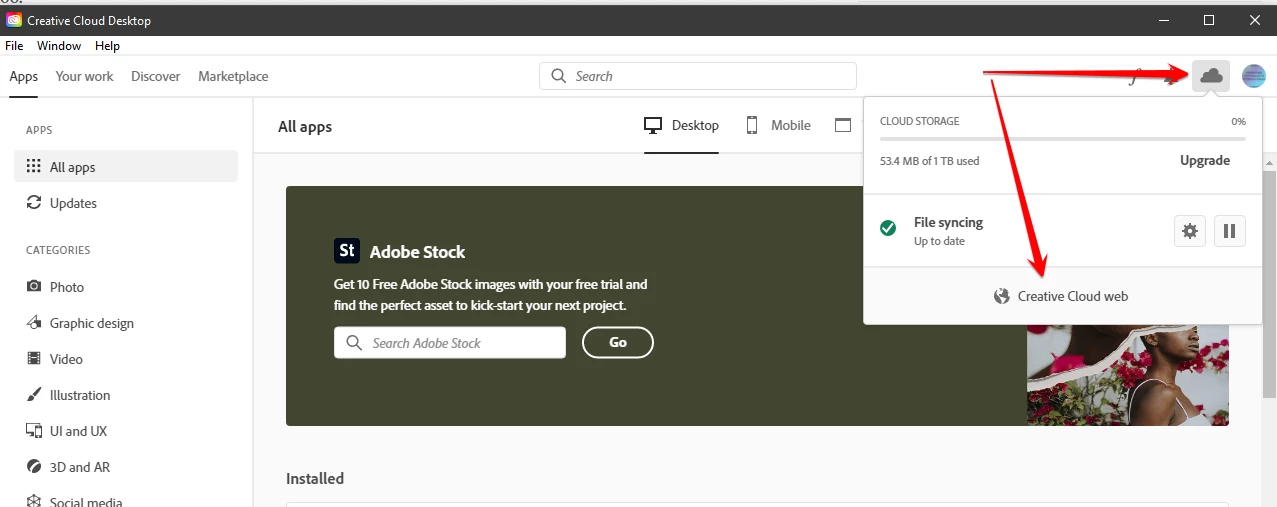Open the Graphic design category
Screen dimensions: 1277x507
126,323
